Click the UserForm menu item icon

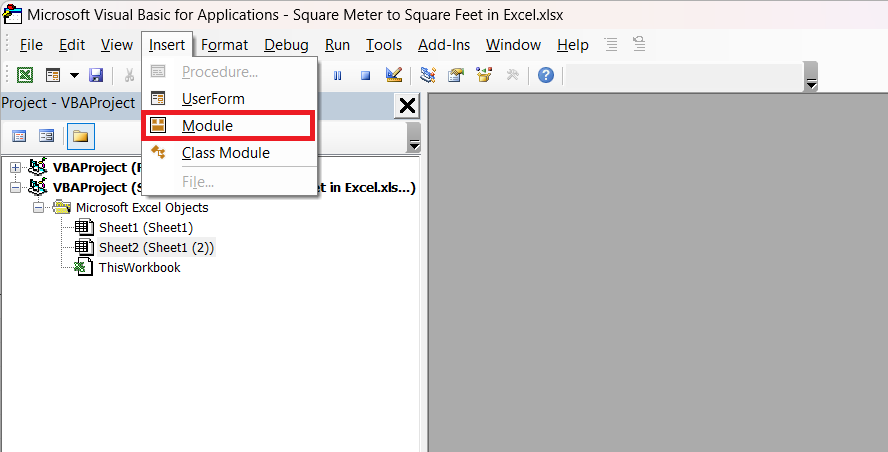coord(158,99)
